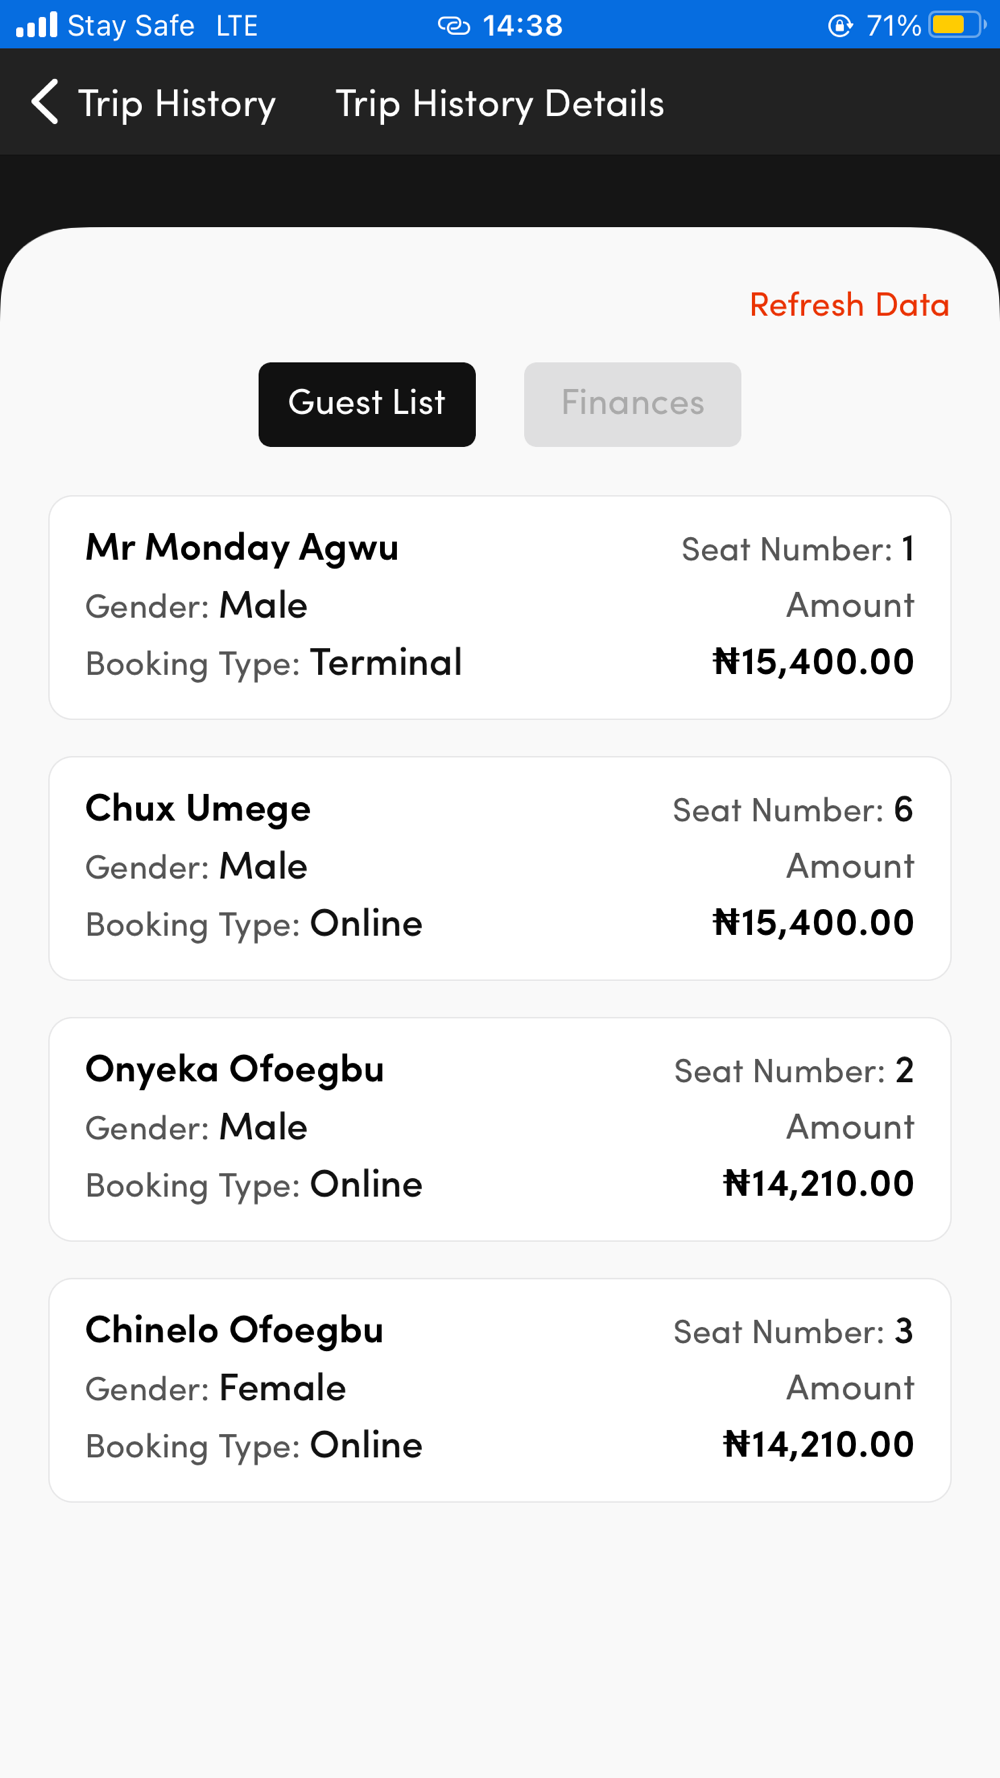This screenshot has width=1000, height=1778.
Task: Tap Seat Number 6 label
Action: 793,810
